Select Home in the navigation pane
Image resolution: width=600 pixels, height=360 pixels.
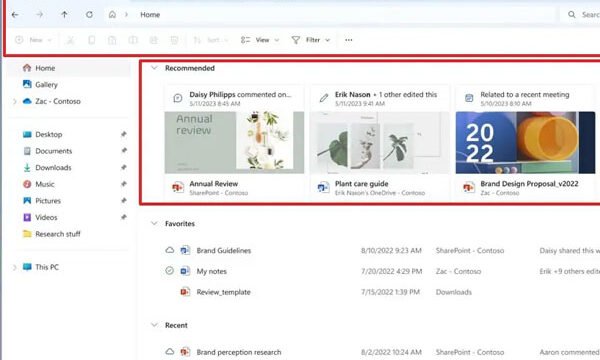click(x=45, y=68)
